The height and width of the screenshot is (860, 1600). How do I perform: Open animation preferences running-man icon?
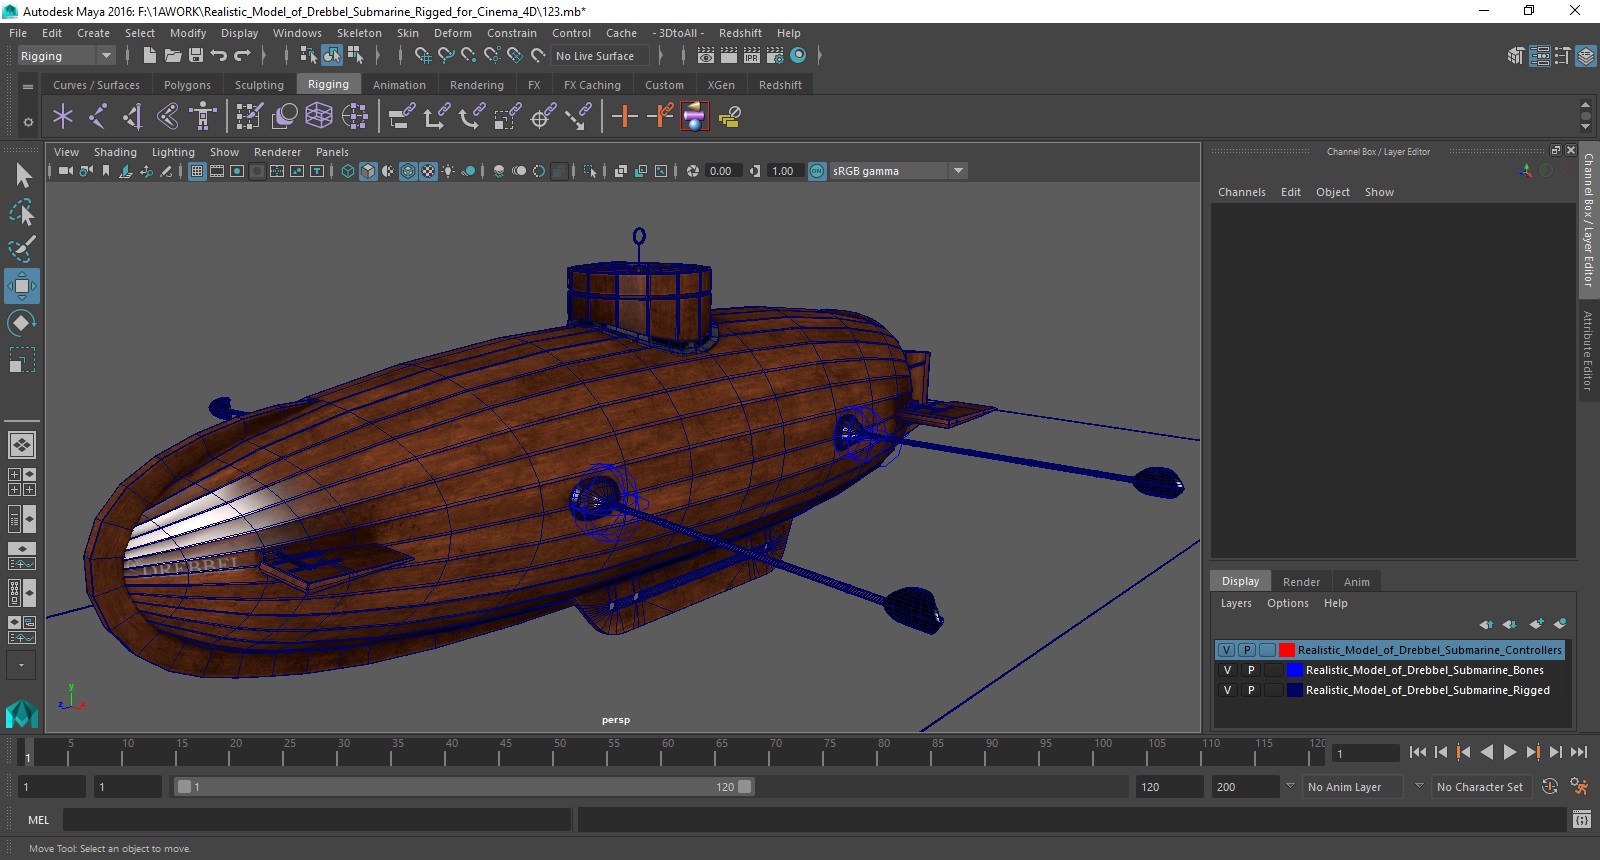1579,787
